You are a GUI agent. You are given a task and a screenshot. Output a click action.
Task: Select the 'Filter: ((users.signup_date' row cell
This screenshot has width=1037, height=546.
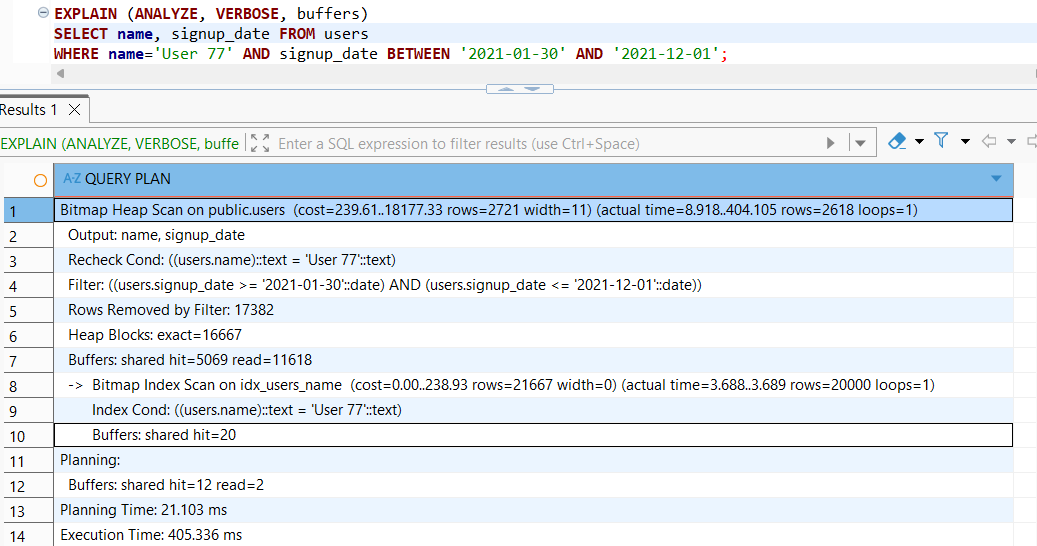coord(533,286)
